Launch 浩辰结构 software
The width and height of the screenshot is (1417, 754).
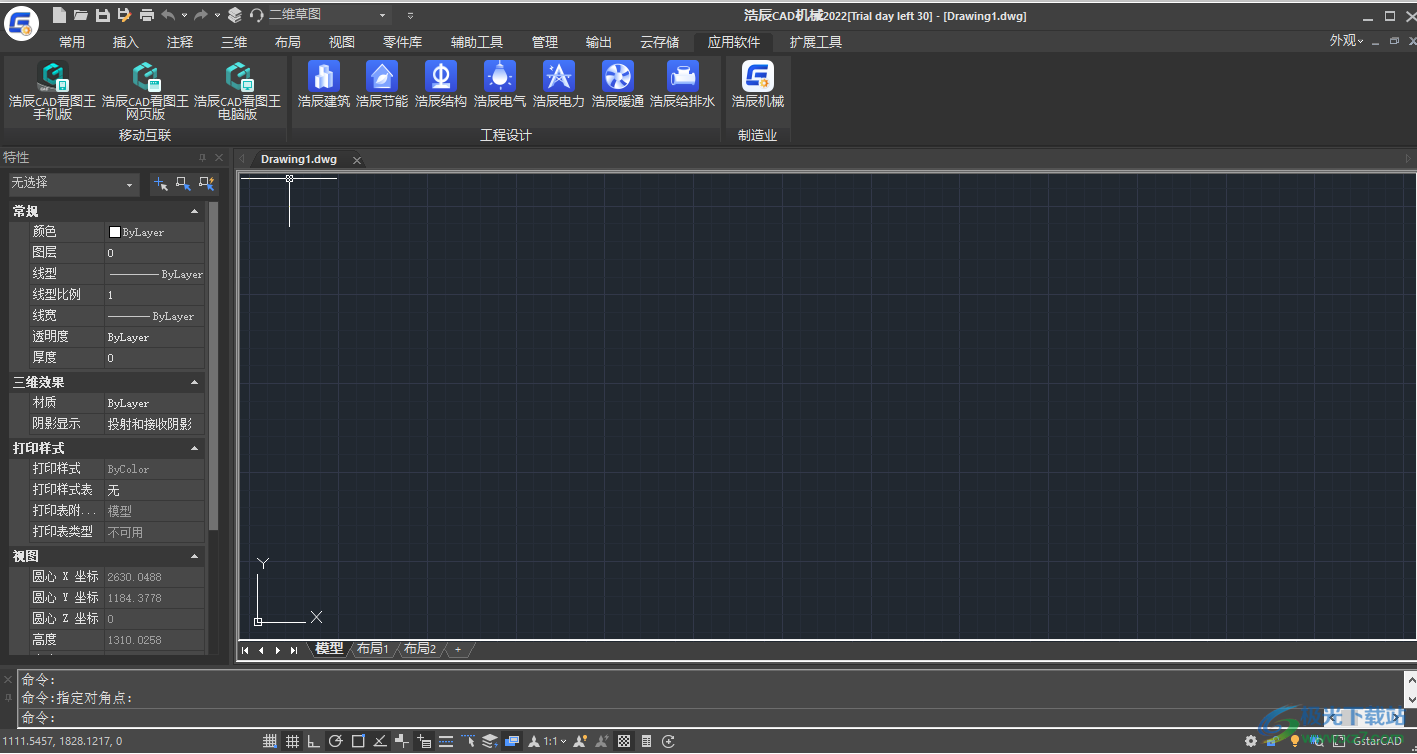coord(441,85)
